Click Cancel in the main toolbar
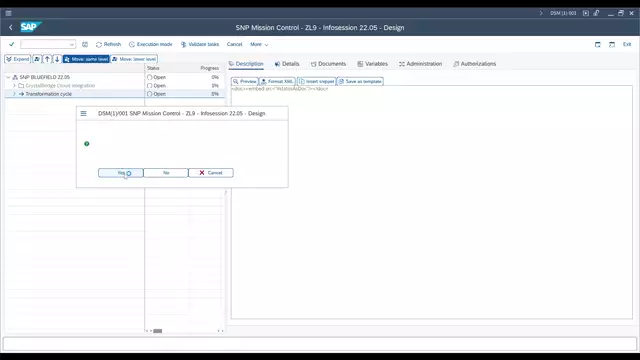This screenshot has width=640, height=360. (x=234, y=44)
